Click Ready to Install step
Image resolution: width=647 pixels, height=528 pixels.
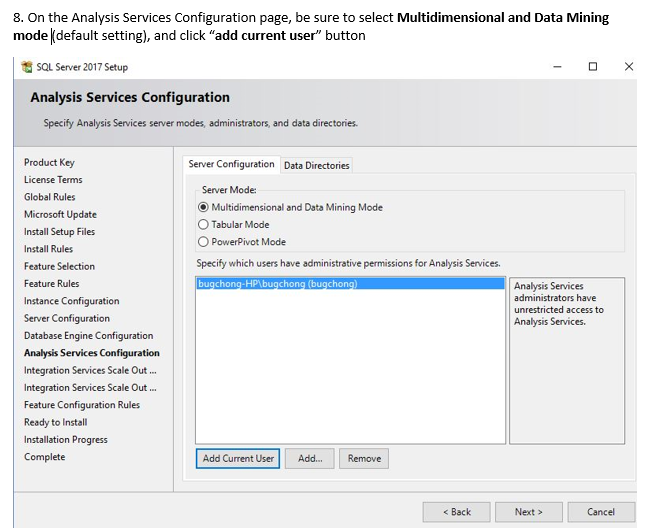coord(55,422)
